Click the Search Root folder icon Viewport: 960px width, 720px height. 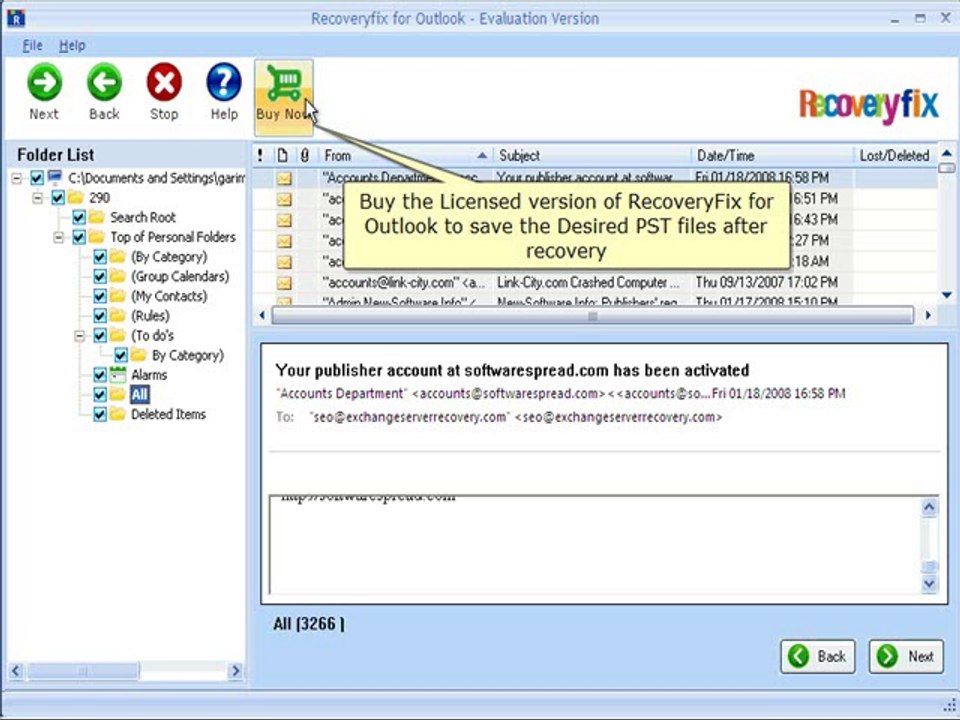[x=97, y=217]
